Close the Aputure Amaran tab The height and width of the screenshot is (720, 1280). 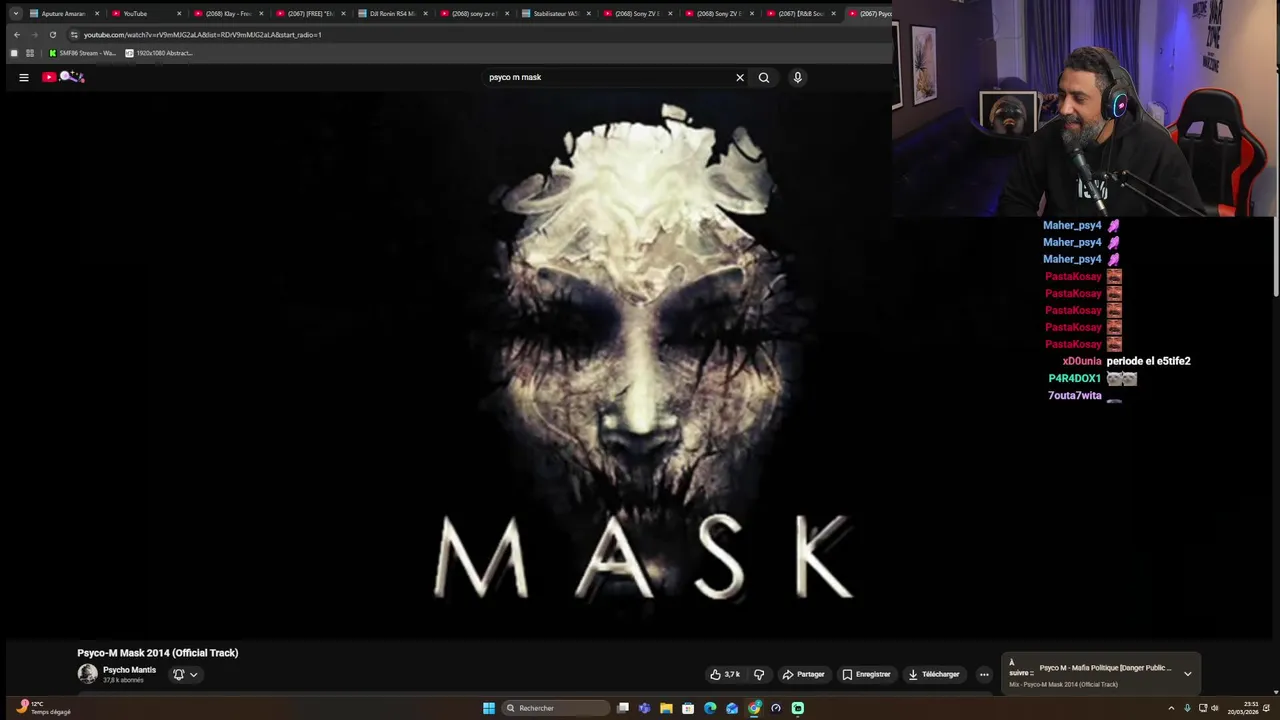pos(97,14)
